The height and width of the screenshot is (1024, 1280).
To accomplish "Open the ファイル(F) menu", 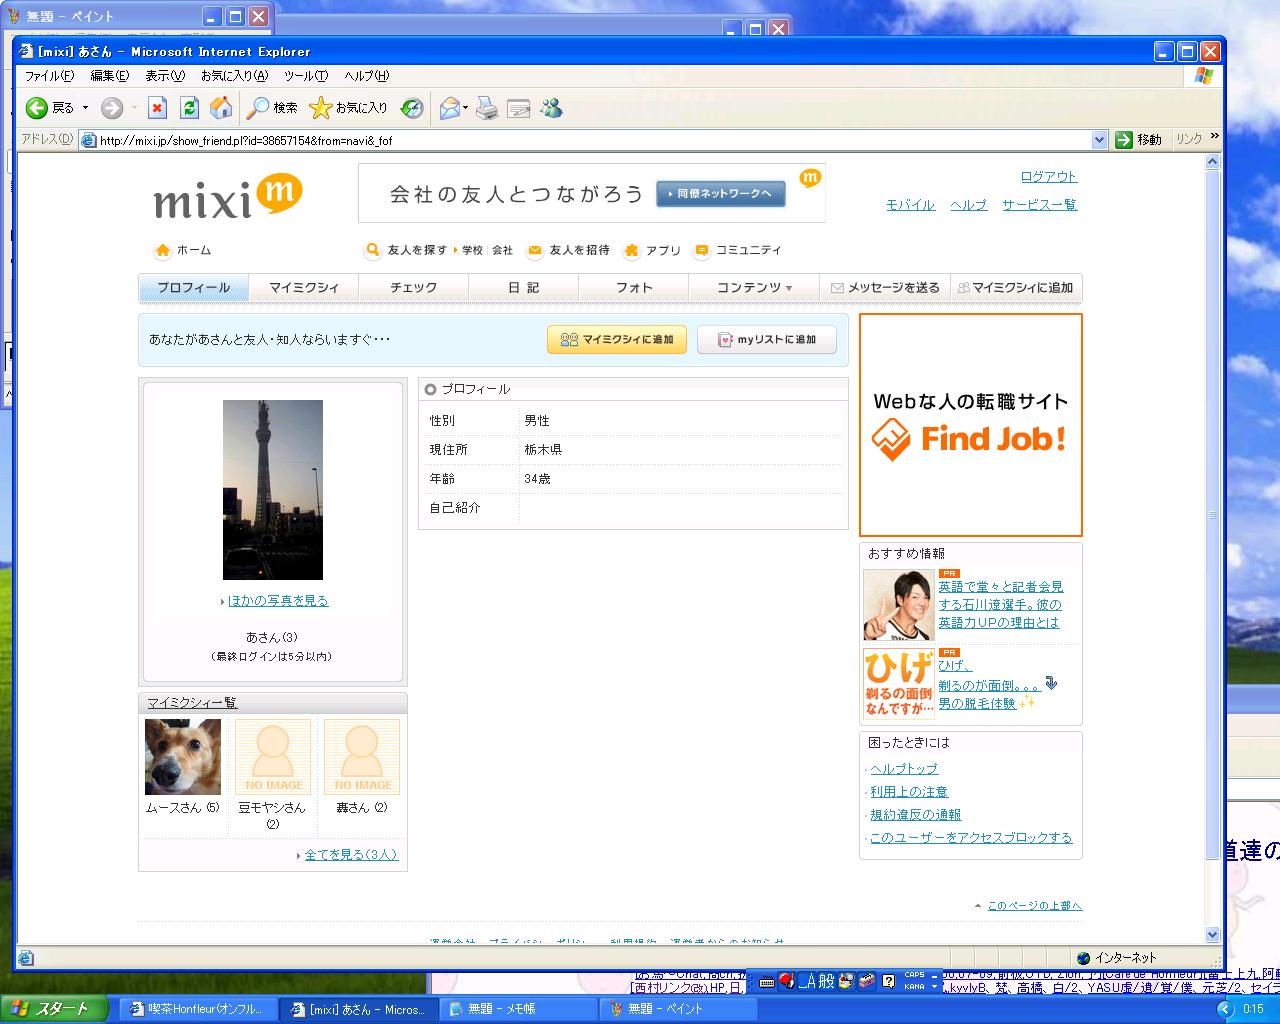I will (x=49, y=76).
